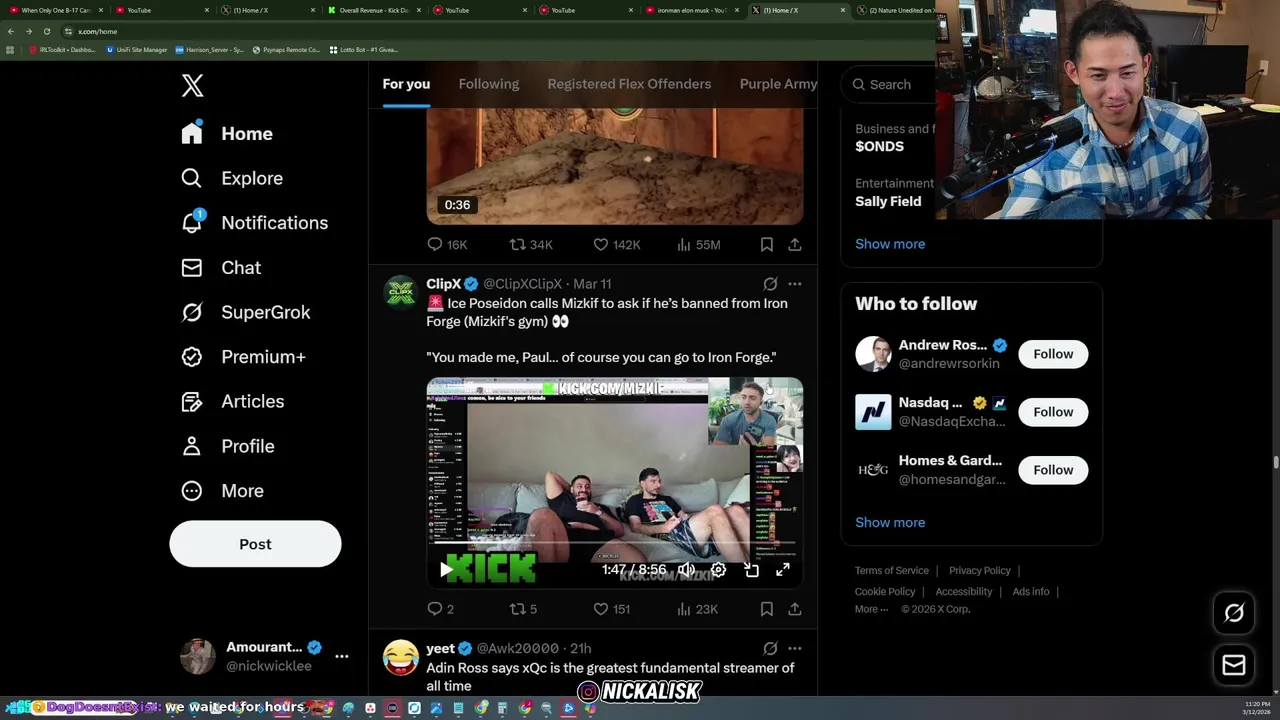The height and width of the screenshot is (720, 1280).
Task: Expand the More menu in sidebar
Action: point(222,491)
